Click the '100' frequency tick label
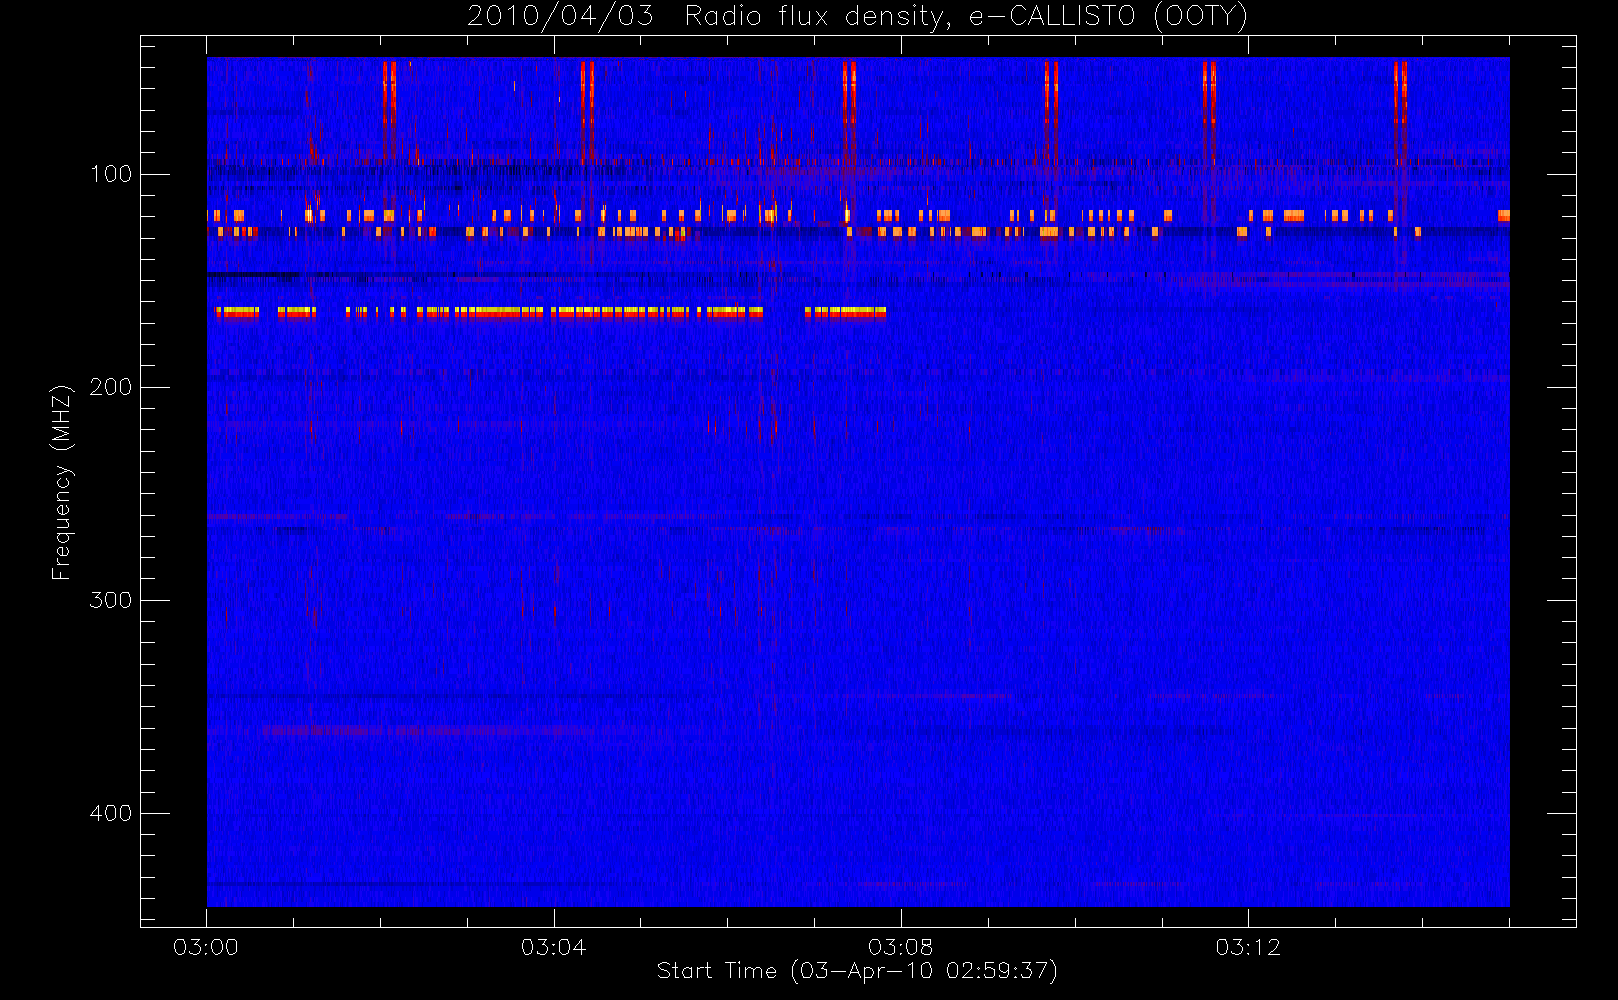 point(111,174)
